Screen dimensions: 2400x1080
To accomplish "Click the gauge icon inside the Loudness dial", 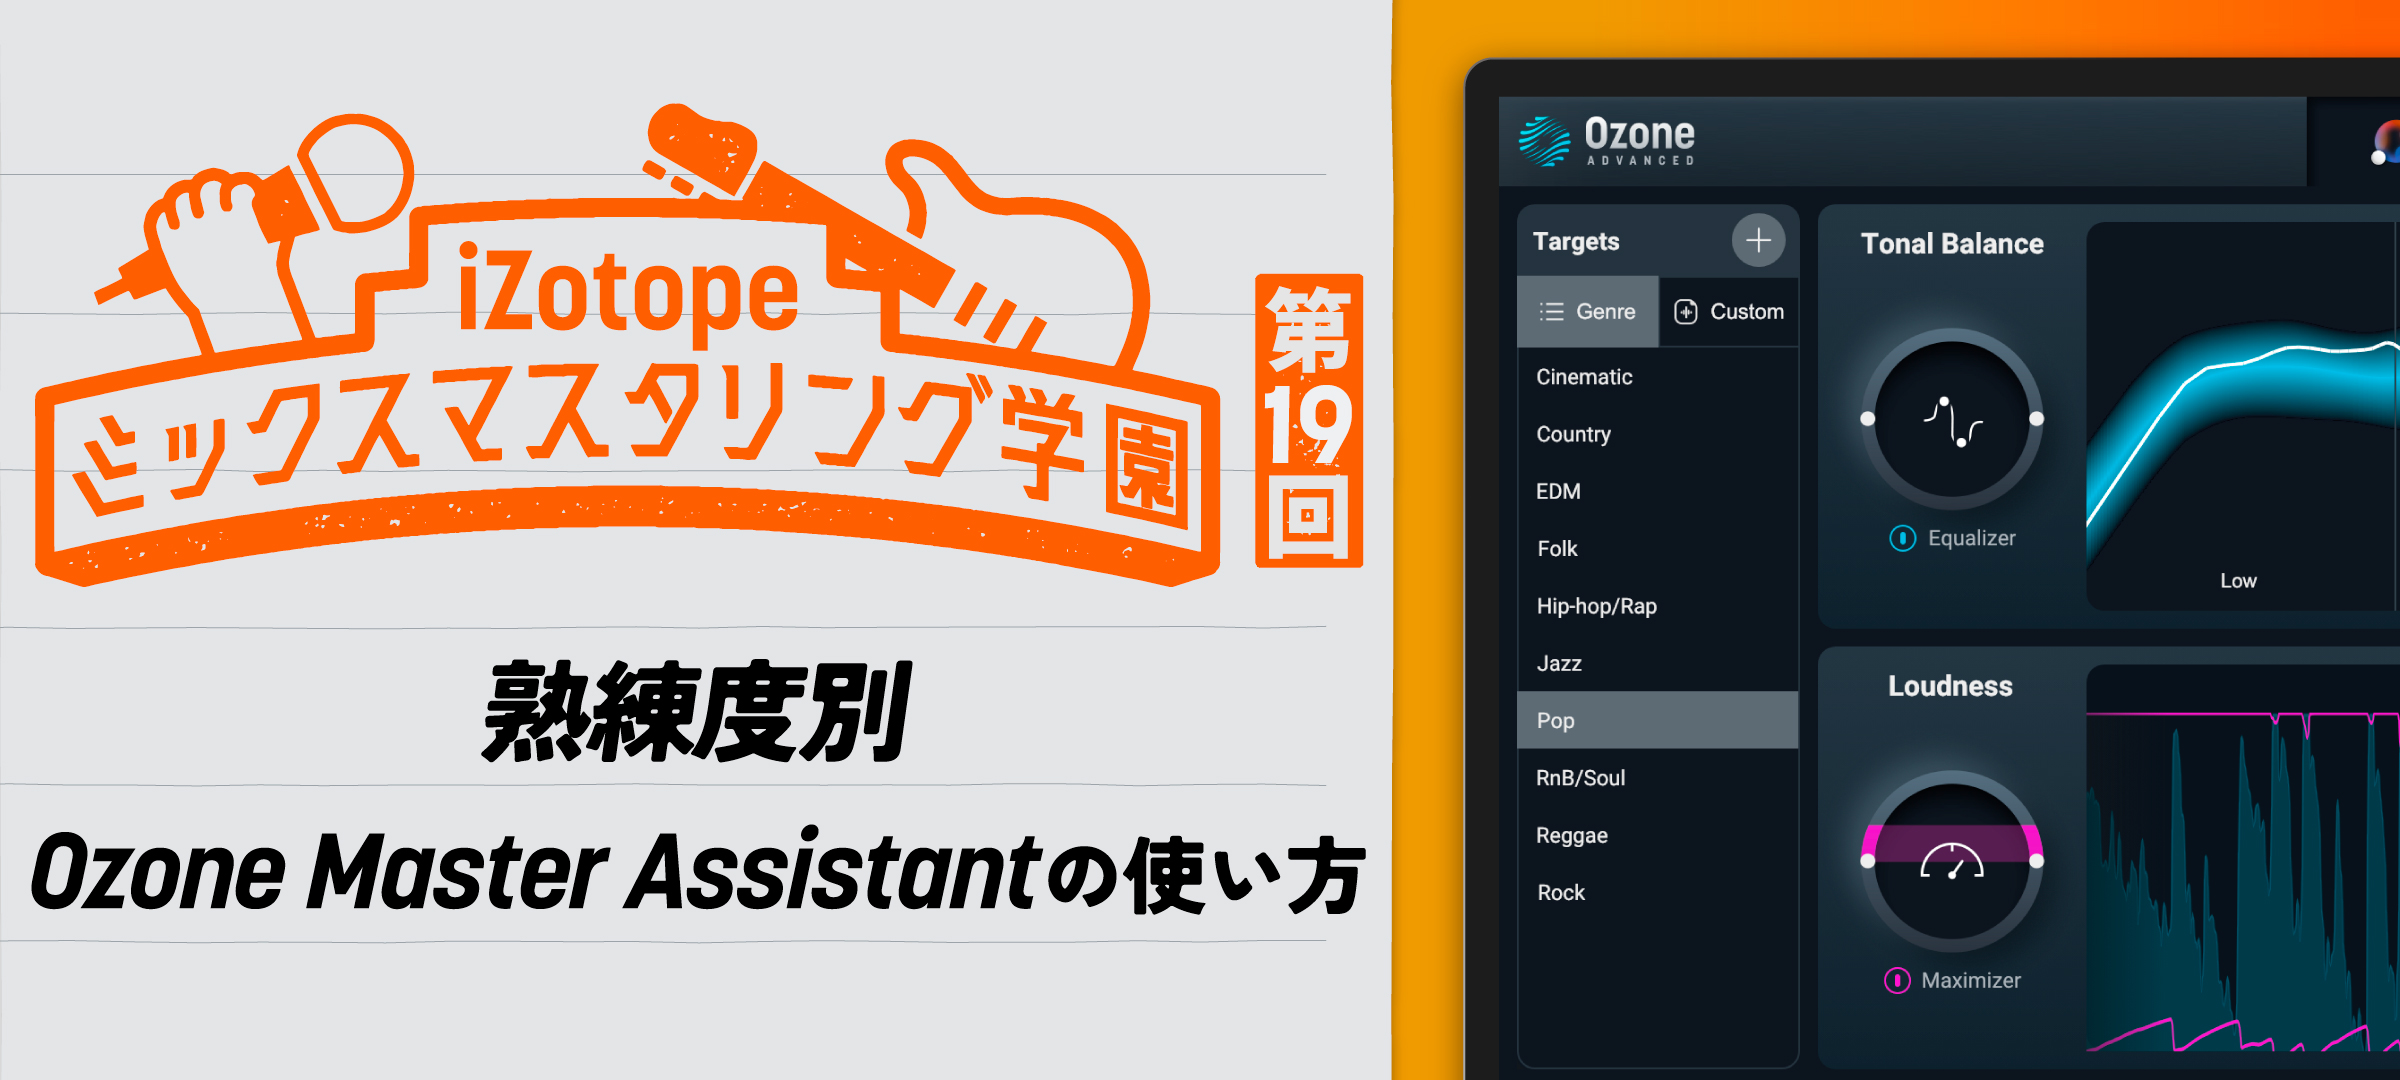I will coord(1952,861).
